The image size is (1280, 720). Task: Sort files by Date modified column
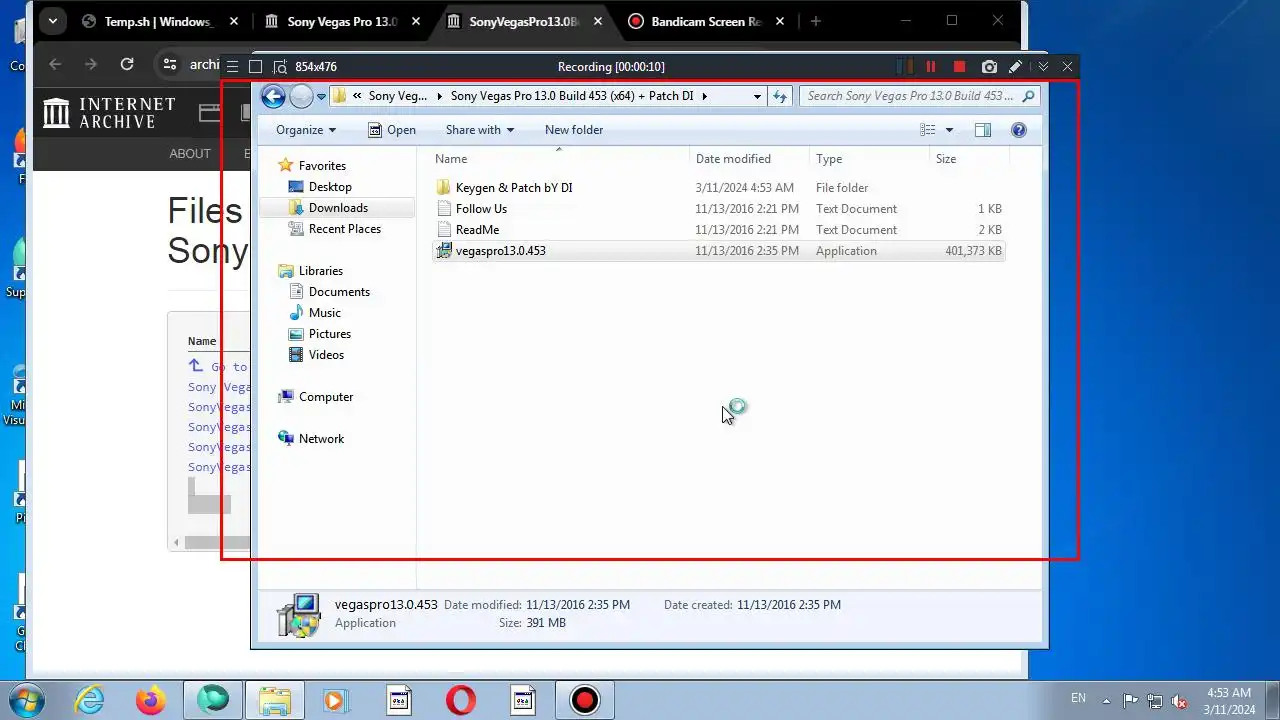pyautogui.click(x=749, y=159)
